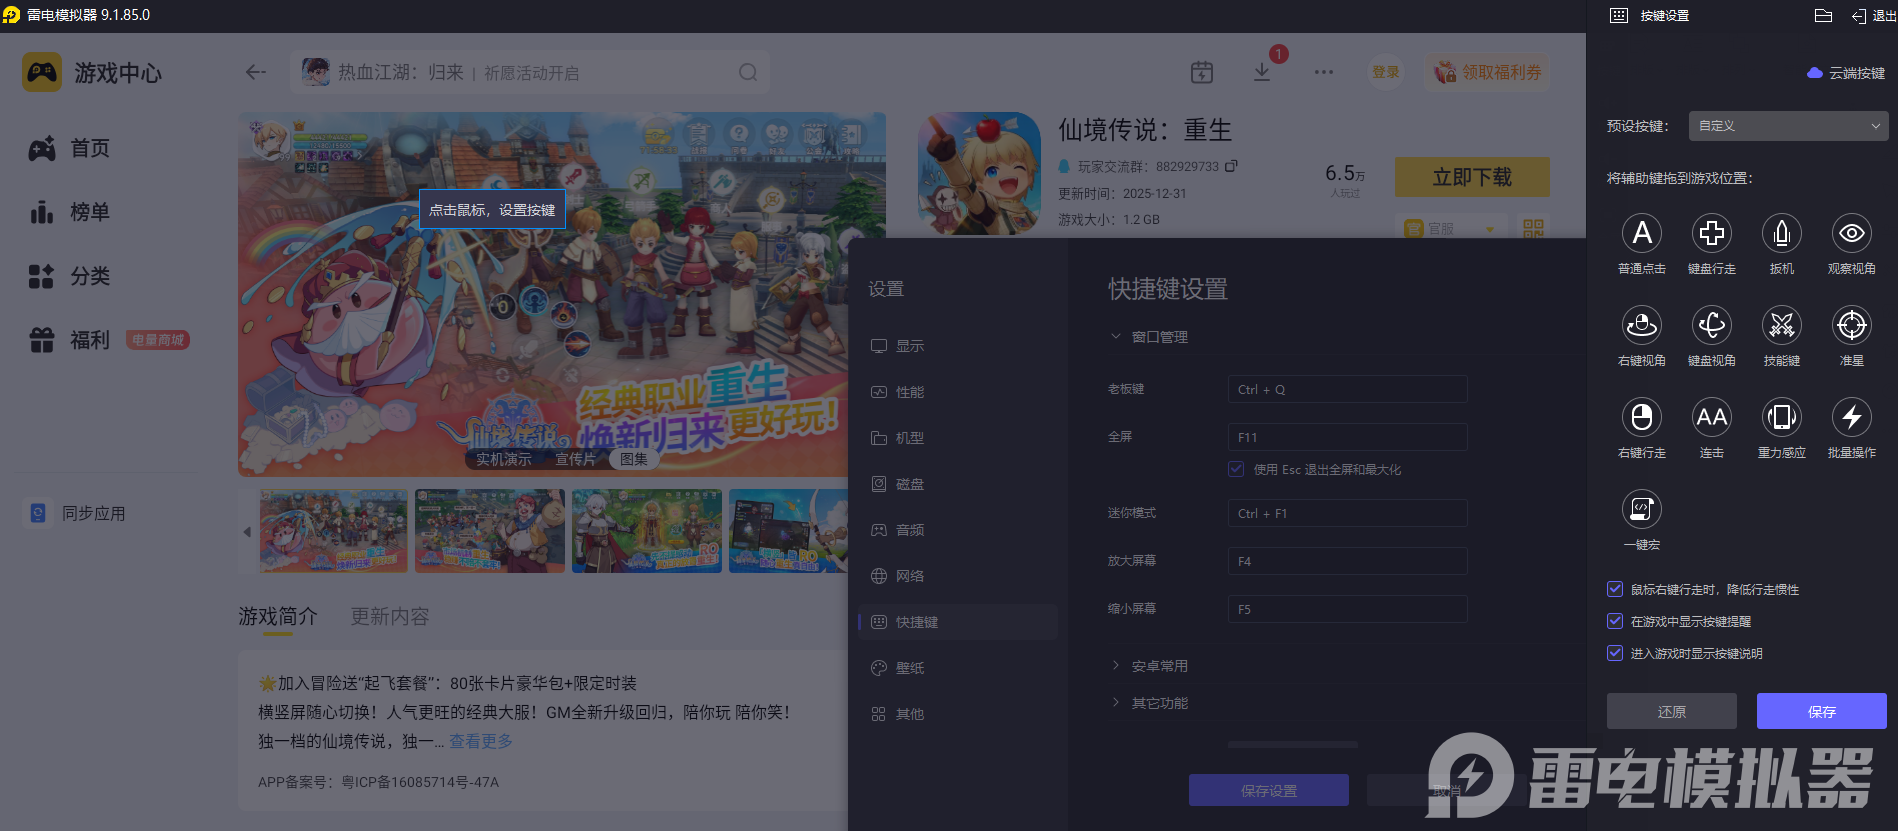Select the 观察视角 eye icon
The image size is (1898, 831).
click(x=1852, y=233)
